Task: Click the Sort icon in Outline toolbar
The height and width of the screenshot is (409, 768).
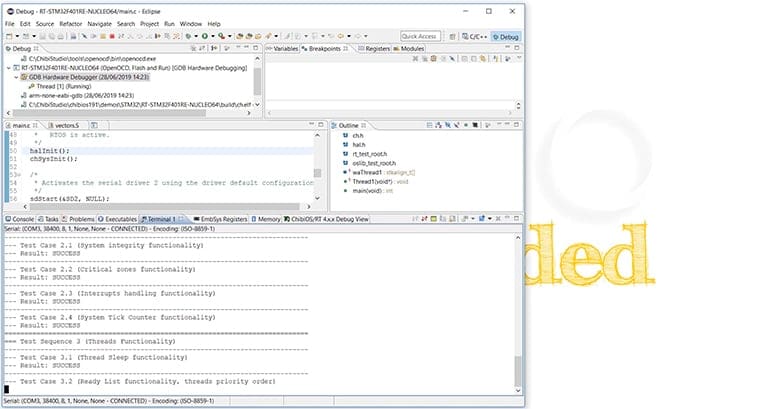Action: [x=438, y=125]
